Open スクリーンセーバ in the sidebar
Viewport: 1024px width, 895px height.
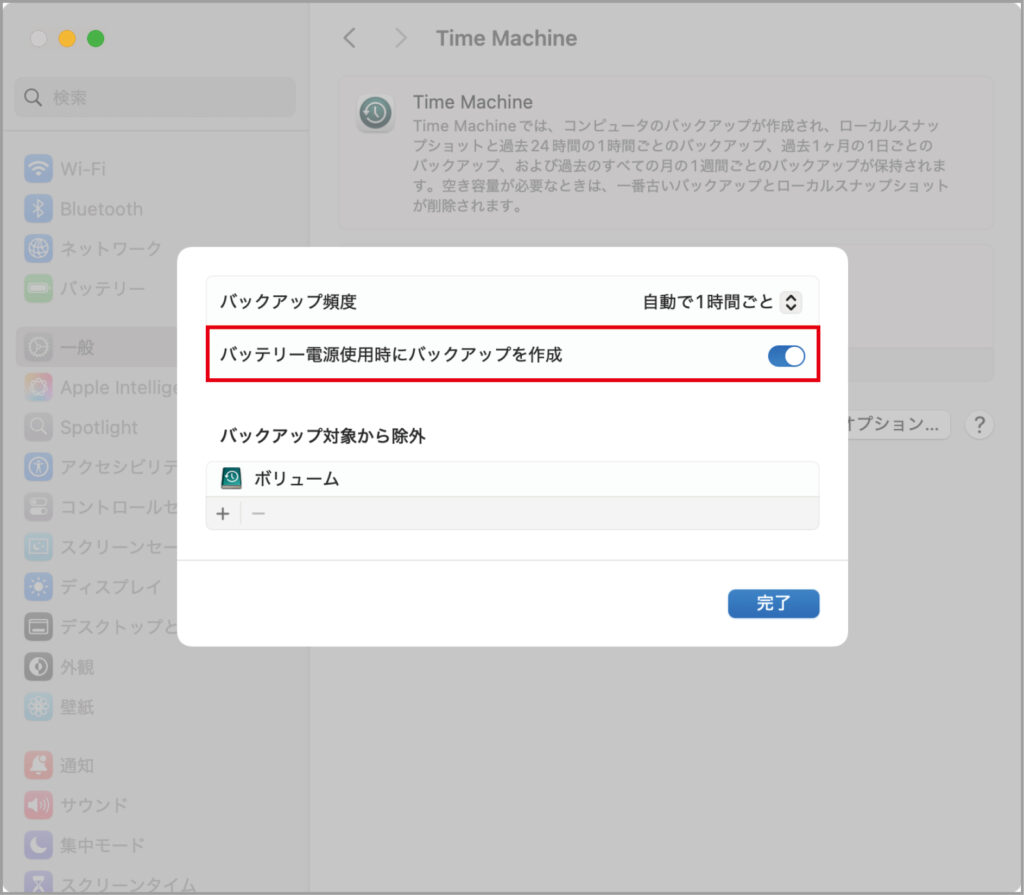(x=101, y=546)
